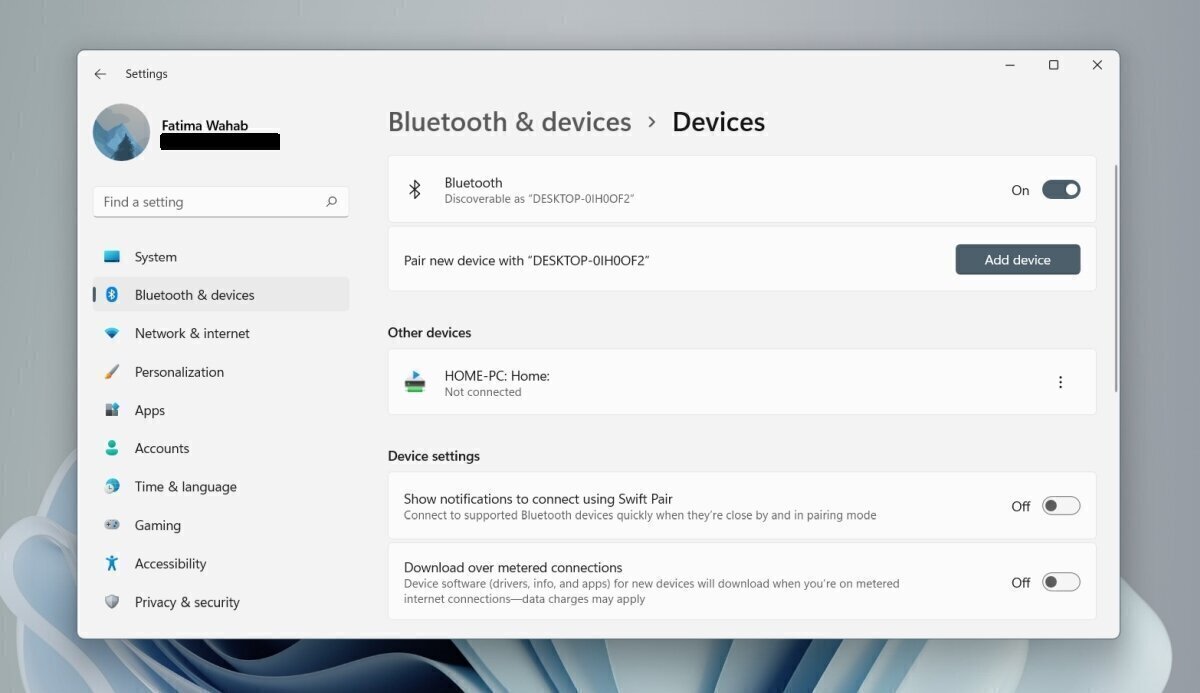Open the three-dot menu for HOME-PC
1200x693 pixels.
coord(1060,381)
